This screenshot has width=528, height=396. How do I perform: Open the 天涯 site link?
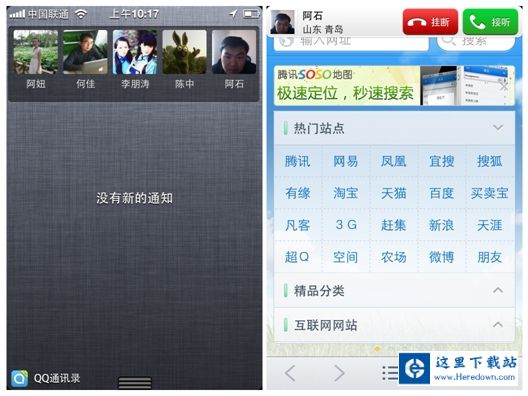point(490,225)
